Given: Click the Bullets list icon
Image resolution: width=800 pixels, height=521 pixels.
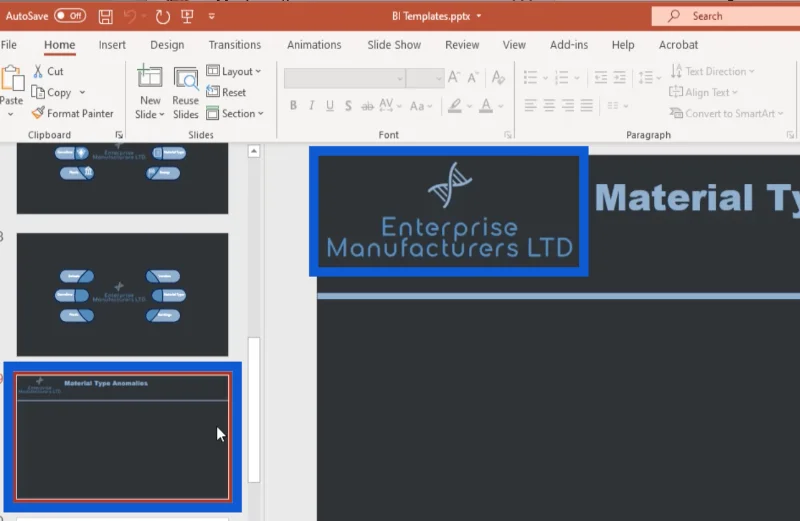Looking at the screenshot, I should point(530,78).
